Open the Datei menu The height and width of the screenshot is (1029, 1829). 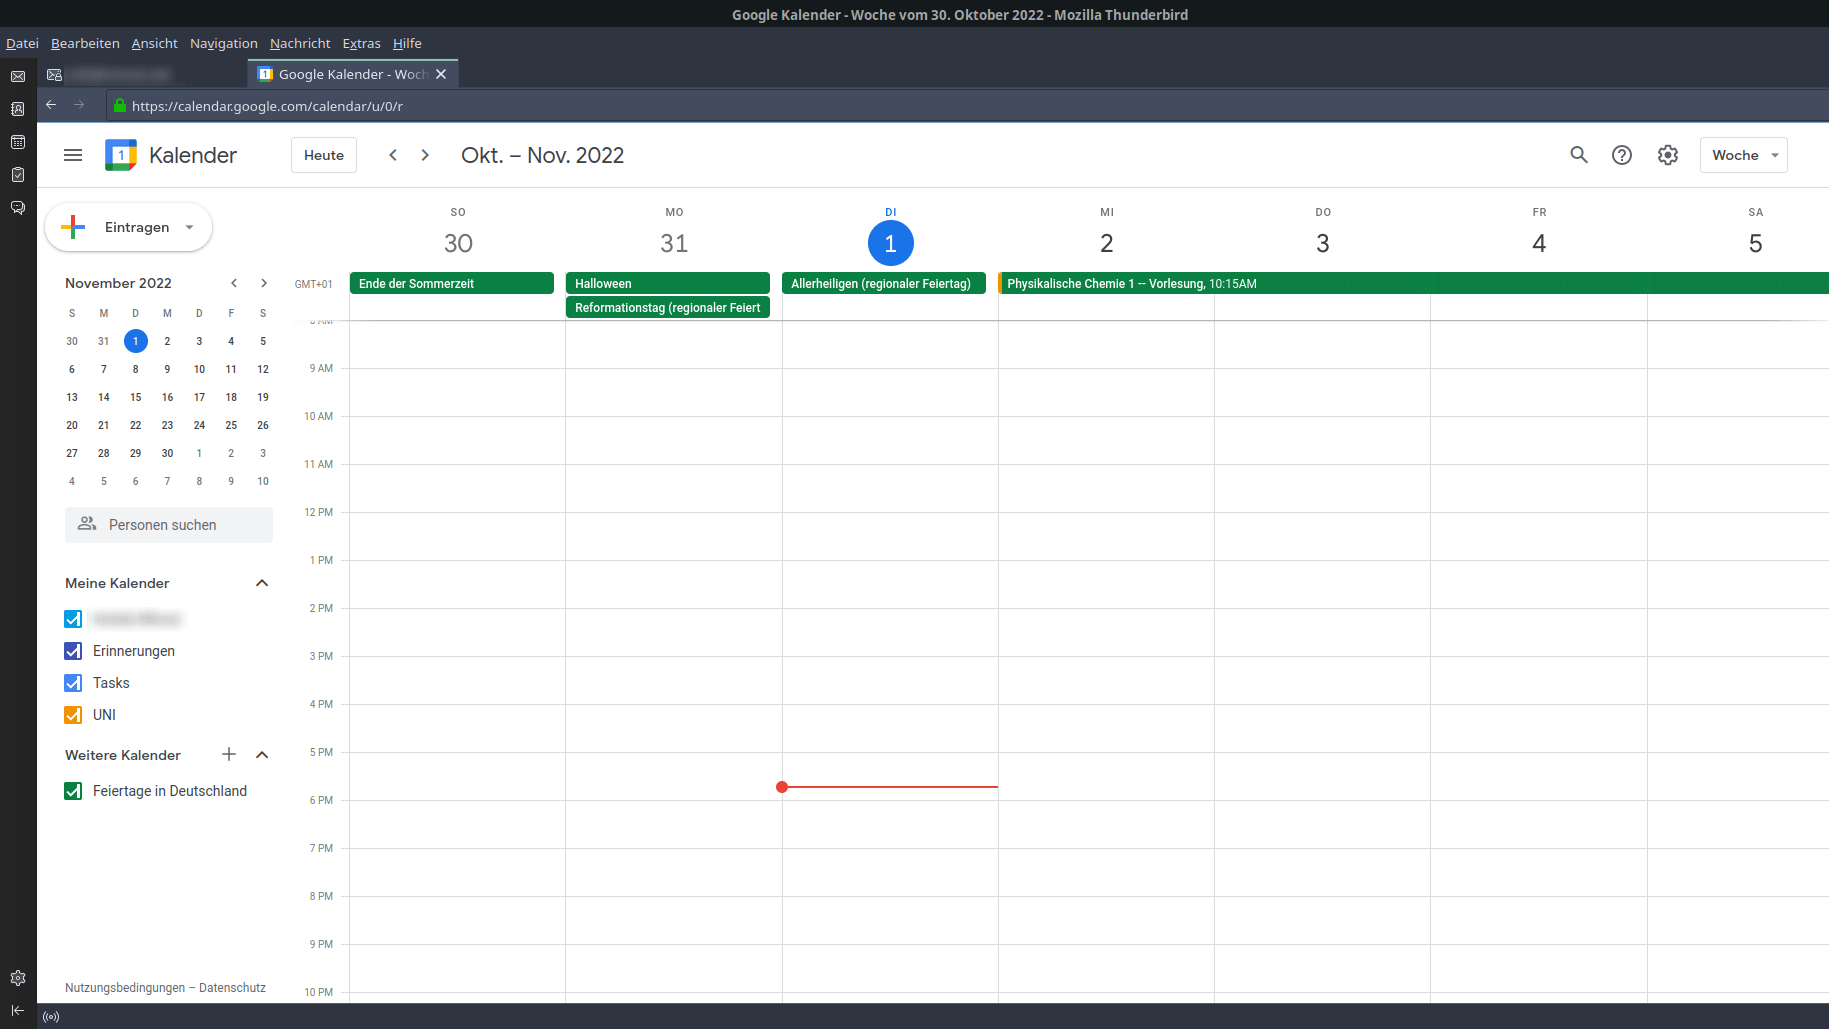(22, 43)
